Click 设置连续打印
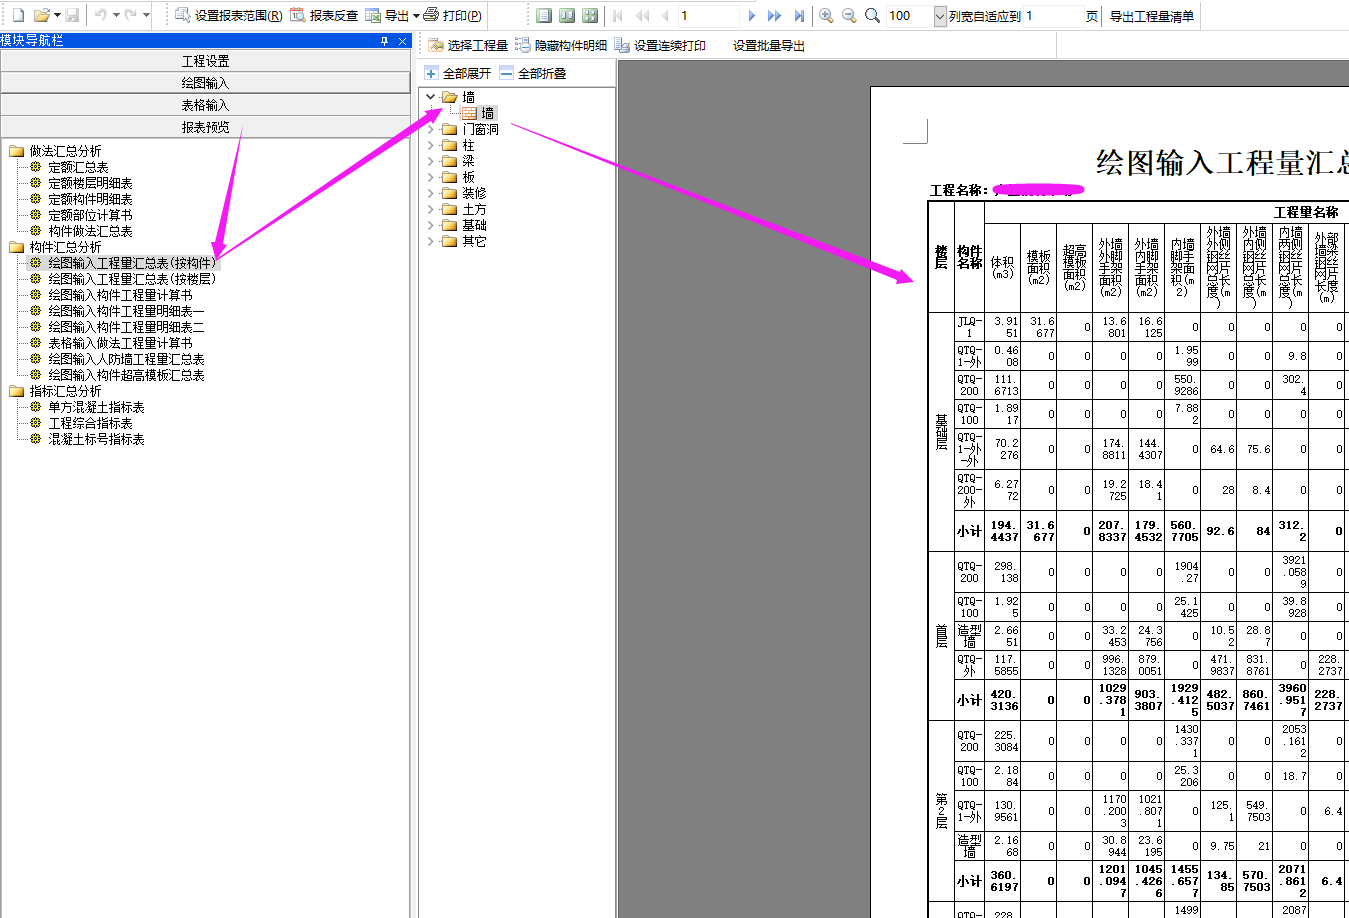Image resolution: width=1349 pixels, height=918 pixels. pos(660,45)
